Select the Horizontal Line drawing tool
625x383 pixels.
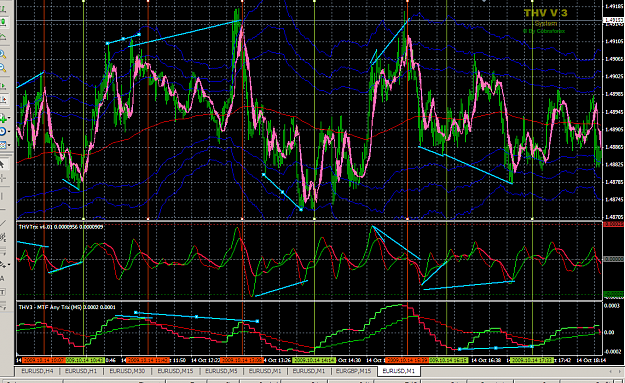coord(3,209)
